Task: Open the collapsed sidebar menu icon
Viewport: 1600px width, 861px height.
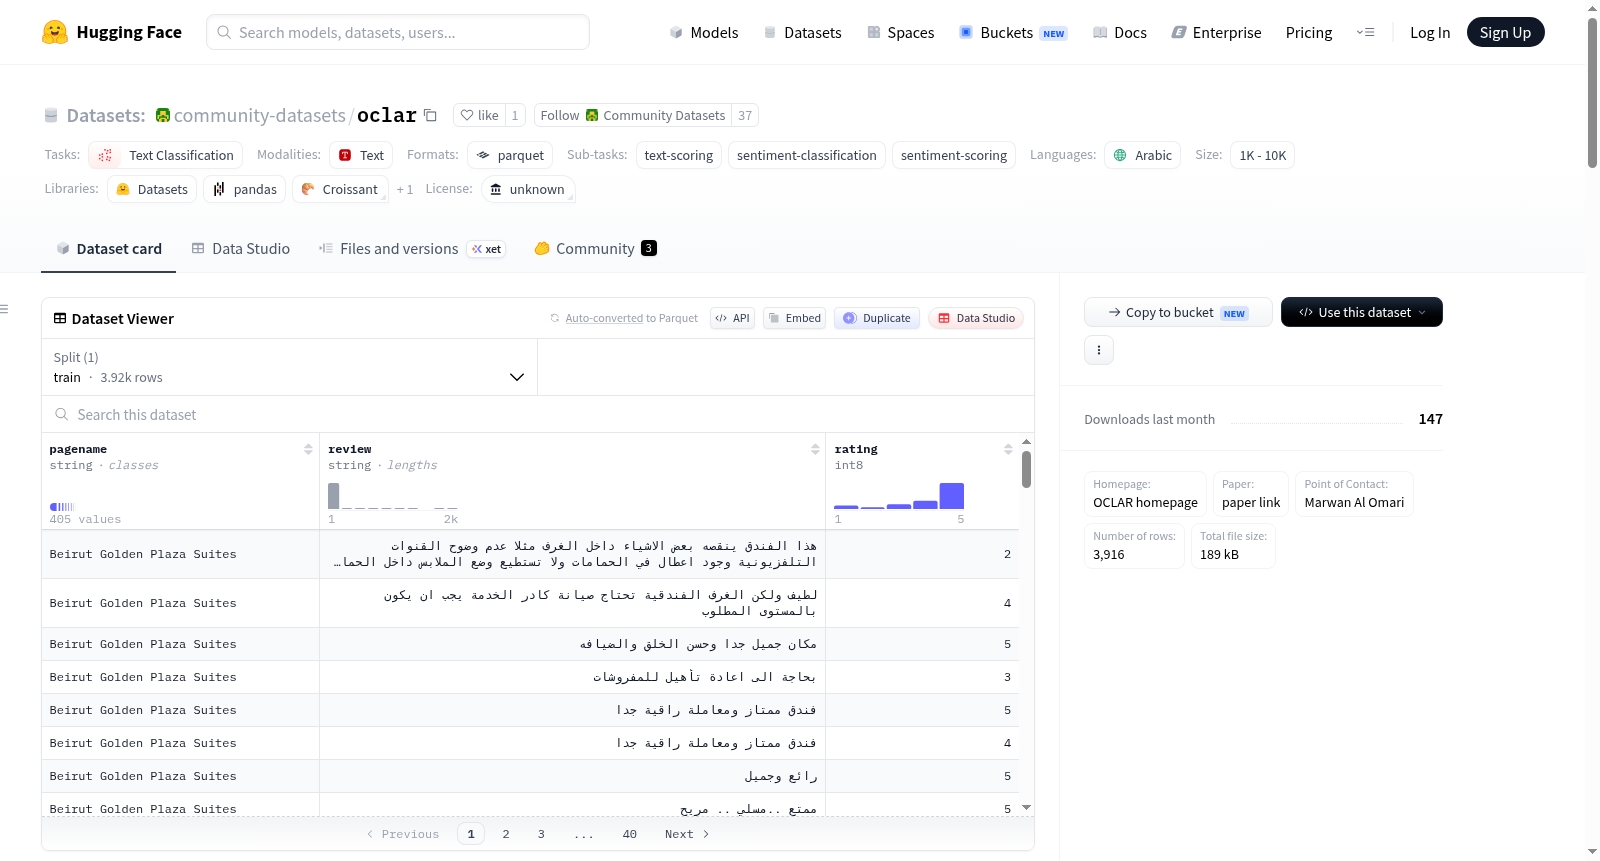Action: tap(4, 309)
